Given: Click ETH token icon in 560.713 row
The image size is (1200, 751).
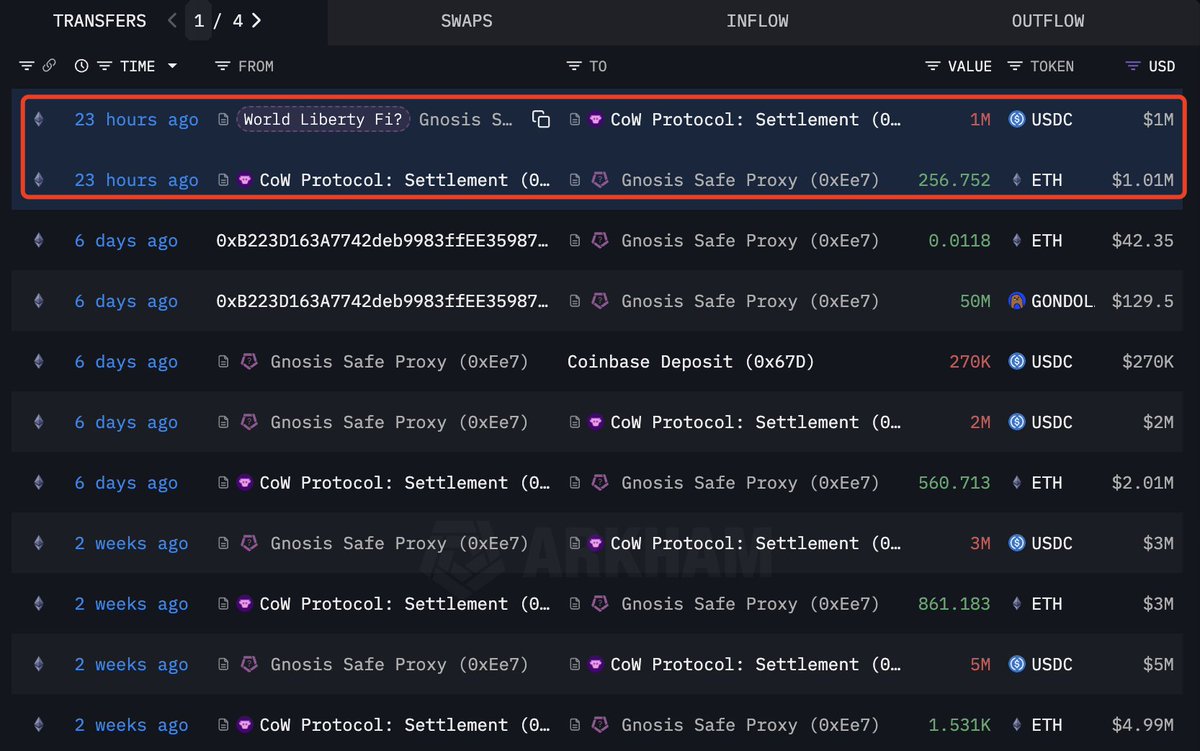Looking at the screenshot, I should [1017, 483].
